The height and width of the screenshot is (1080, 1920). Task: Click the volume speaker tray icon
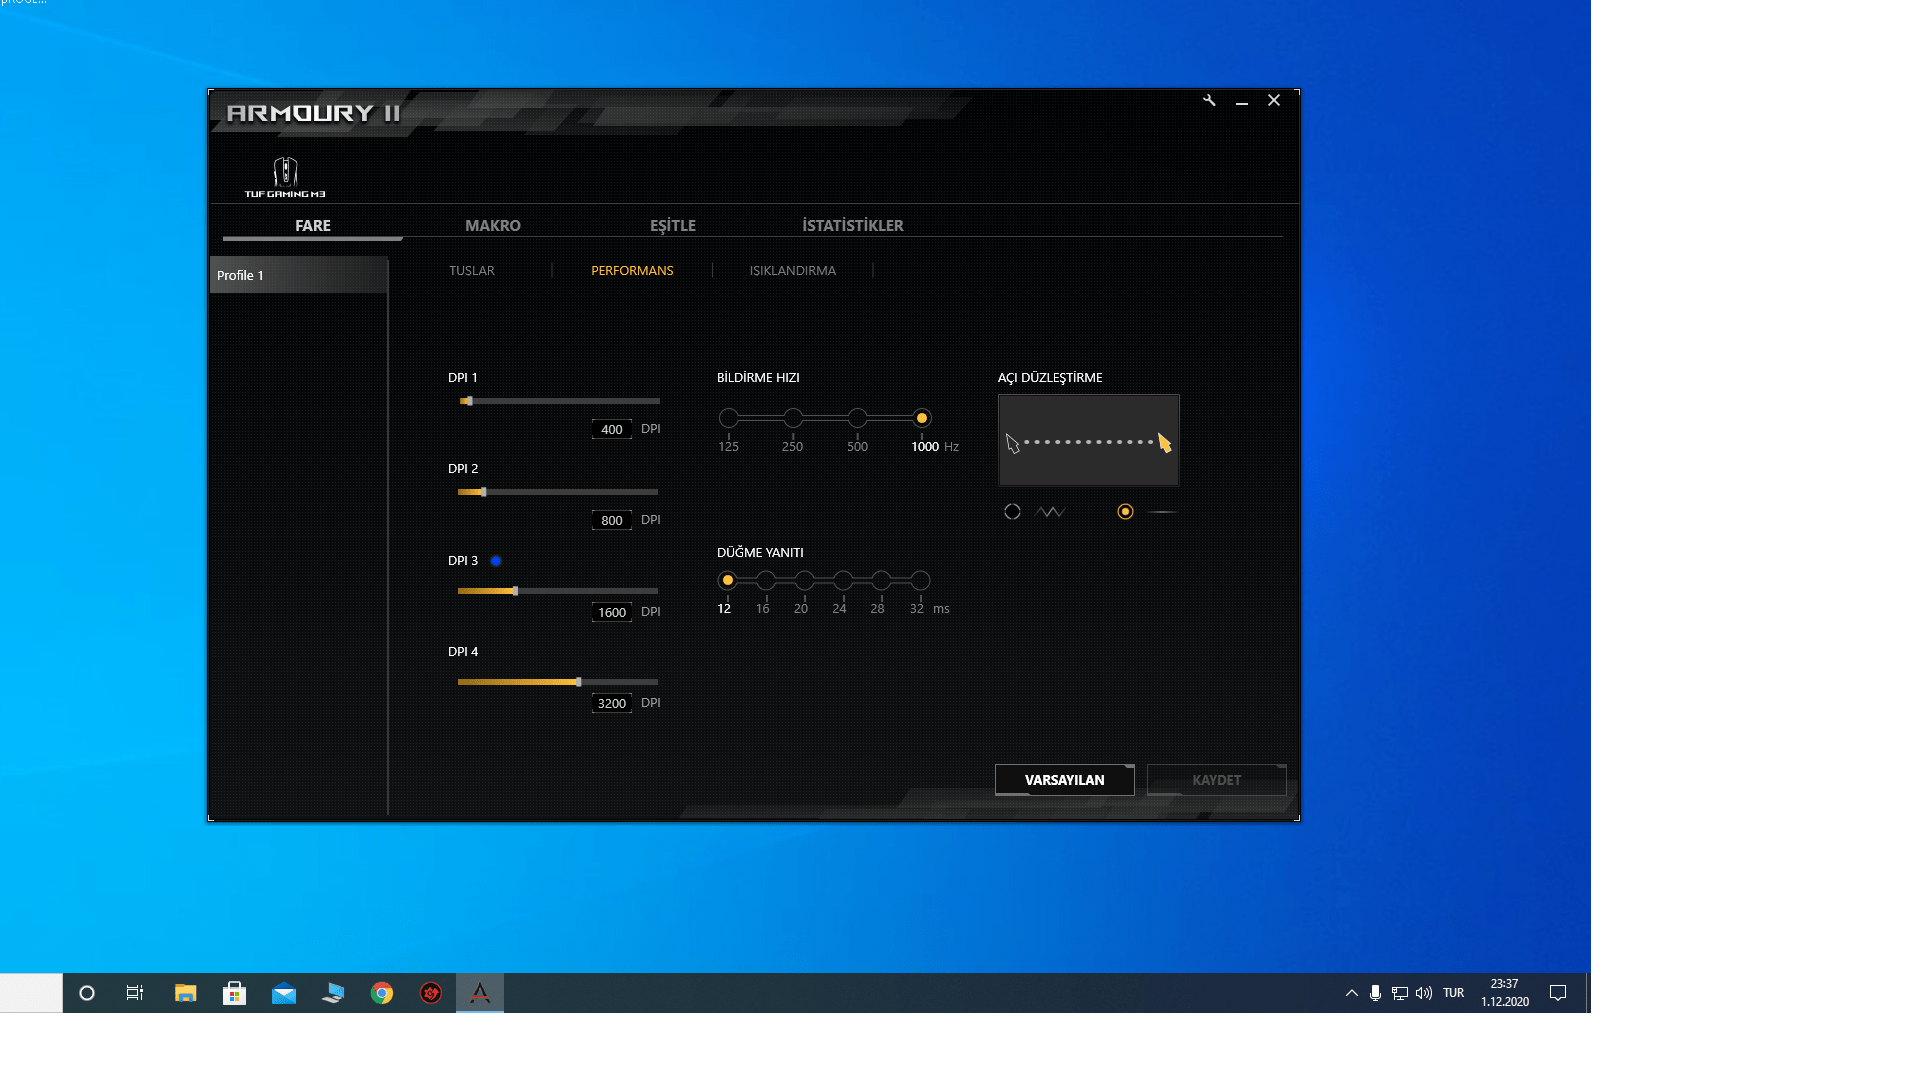(x=1424, y=993)
